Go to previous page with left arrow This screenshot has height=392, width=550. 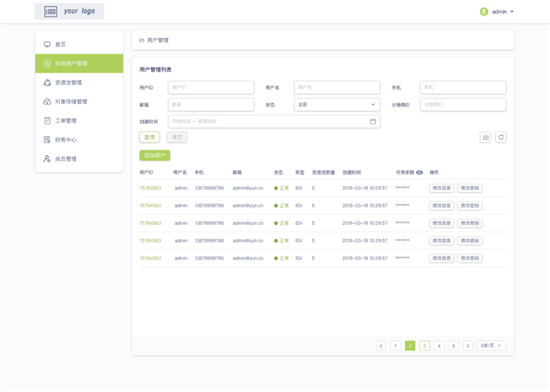[381, 346]
